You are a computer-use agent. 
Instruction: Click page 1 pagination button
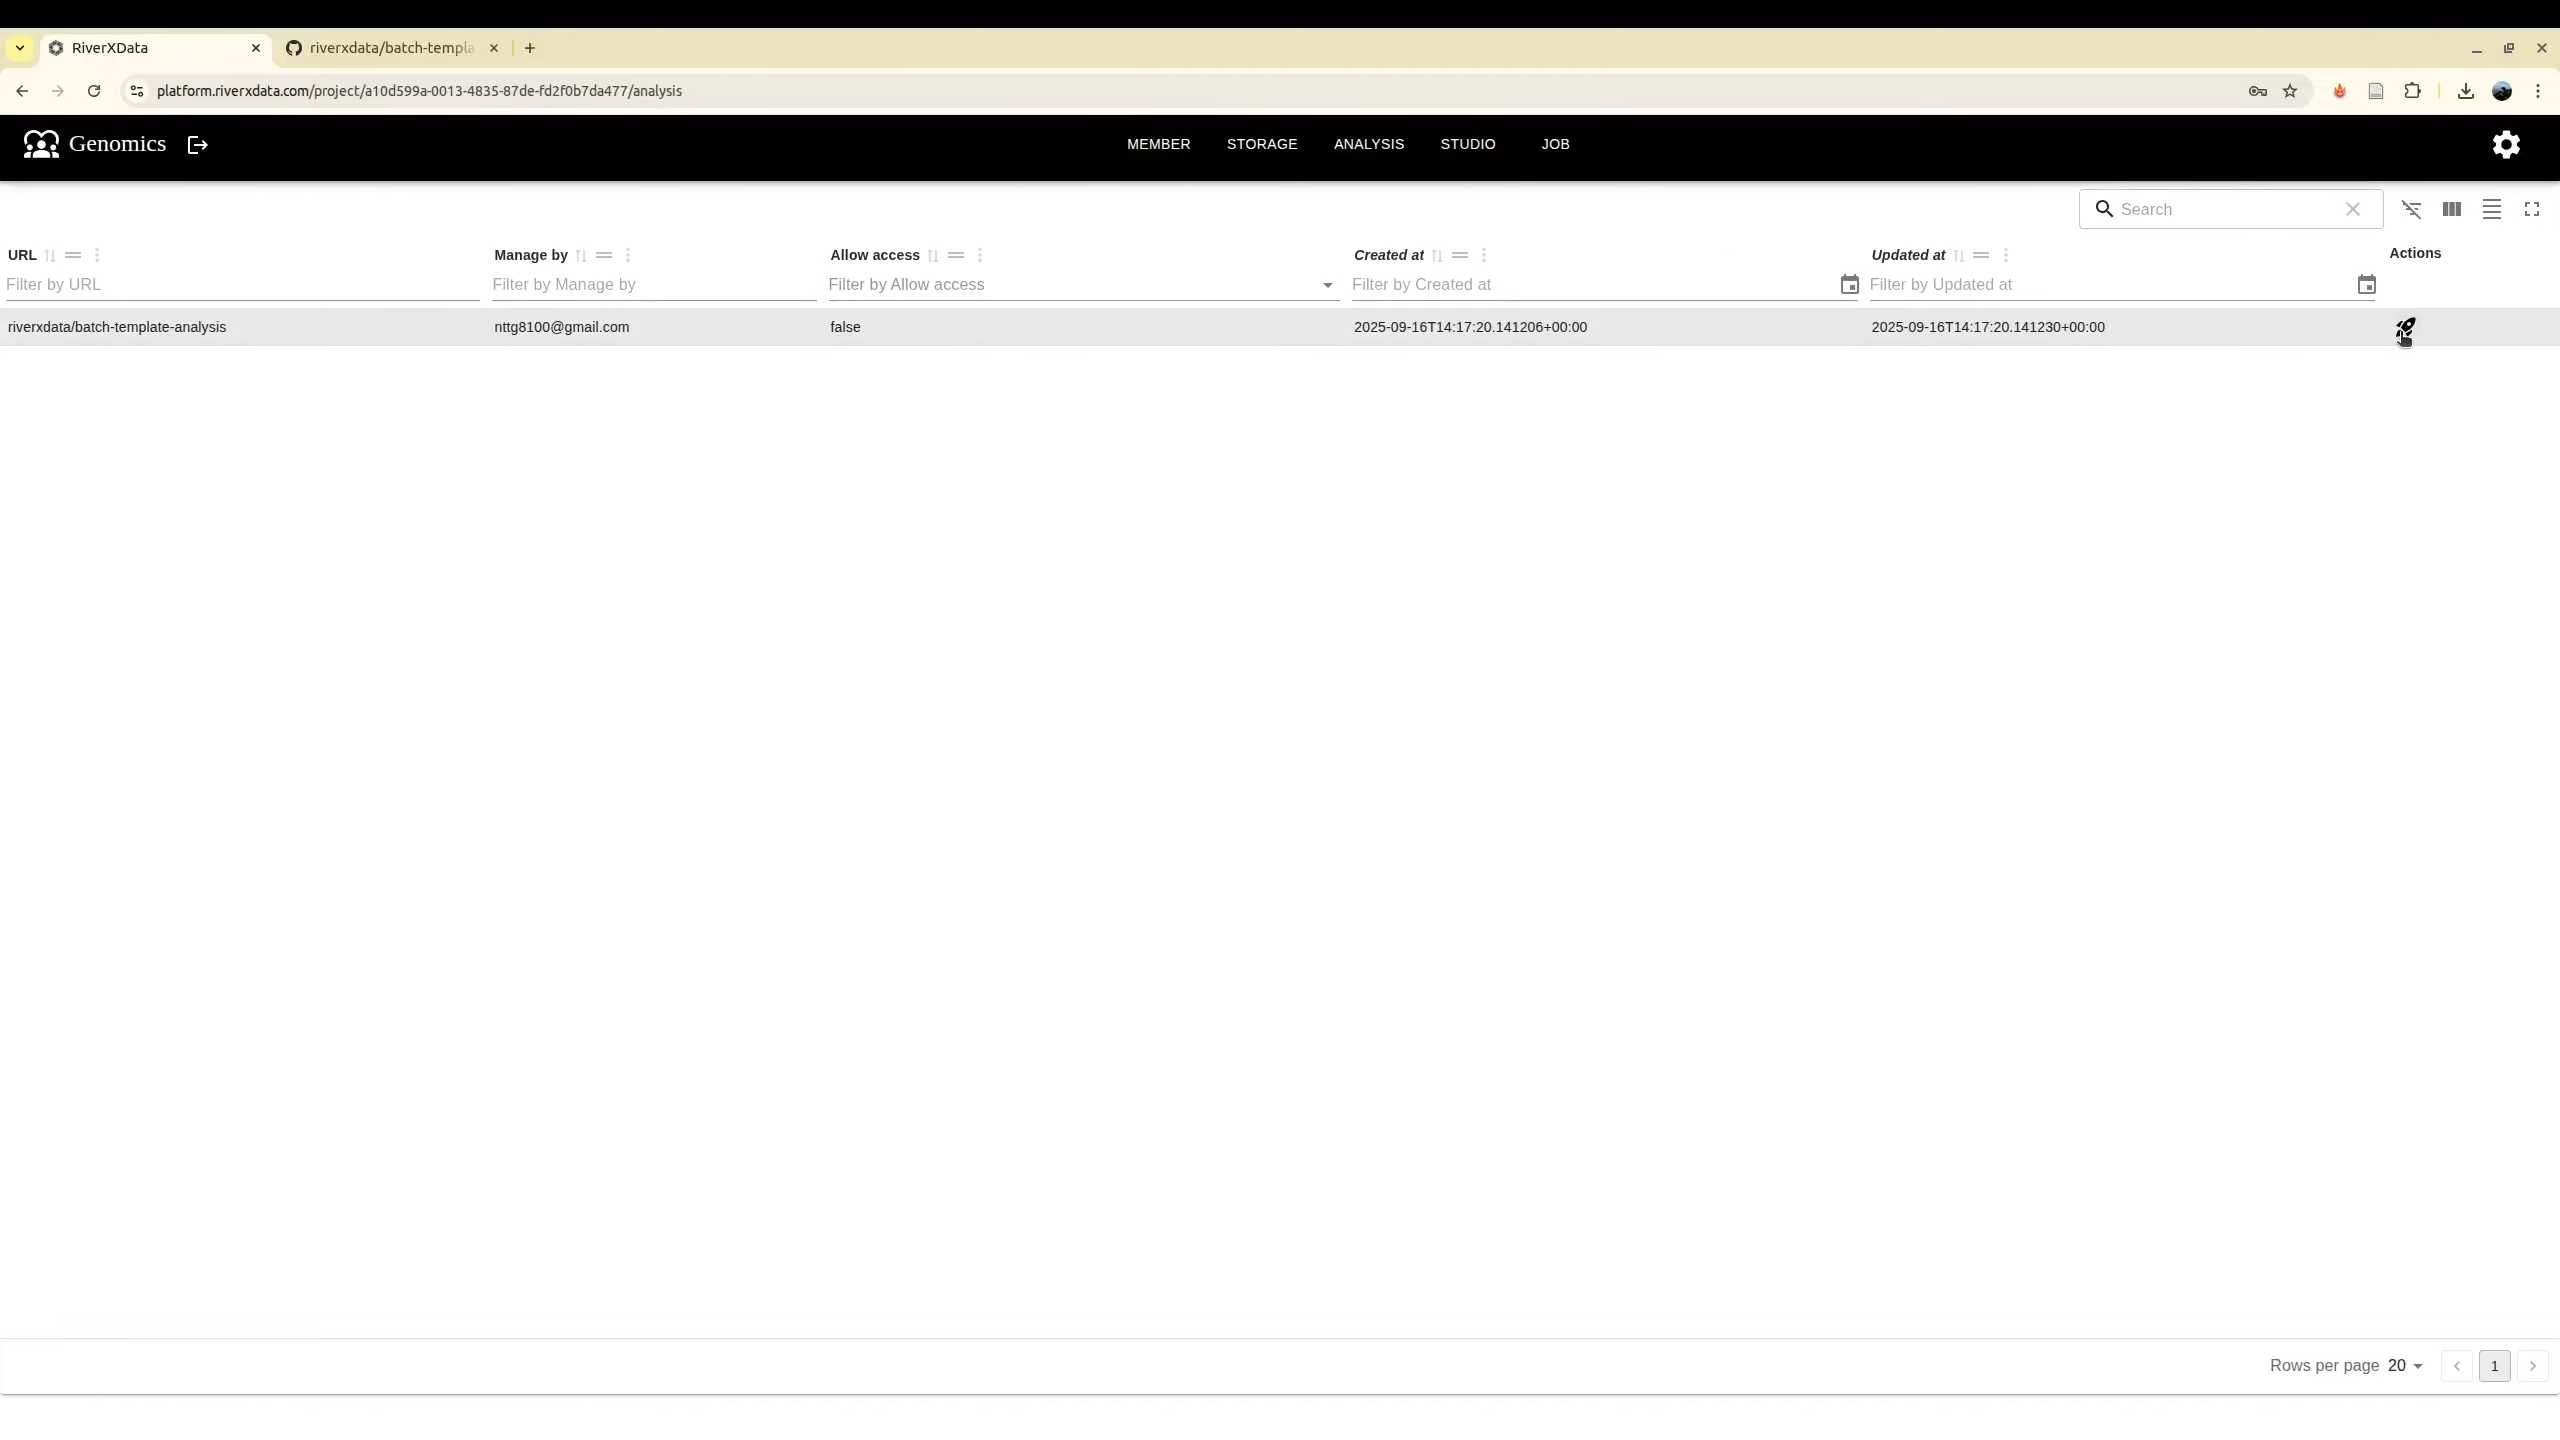coord(2494,1366)
